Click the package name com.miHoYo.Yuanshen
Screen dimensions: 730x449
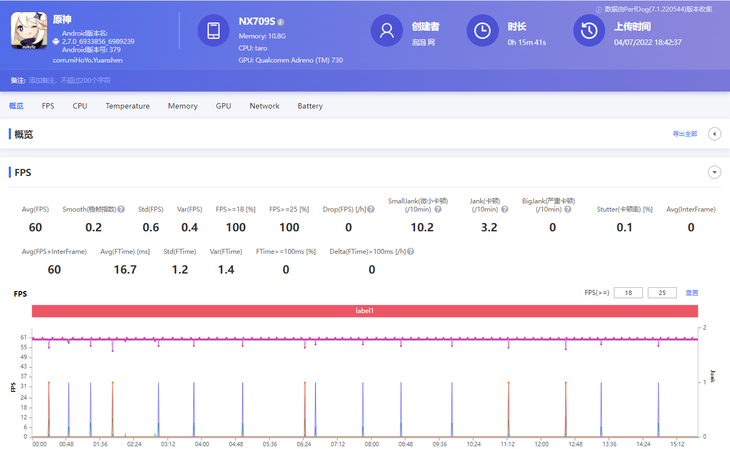coord(88,60)
